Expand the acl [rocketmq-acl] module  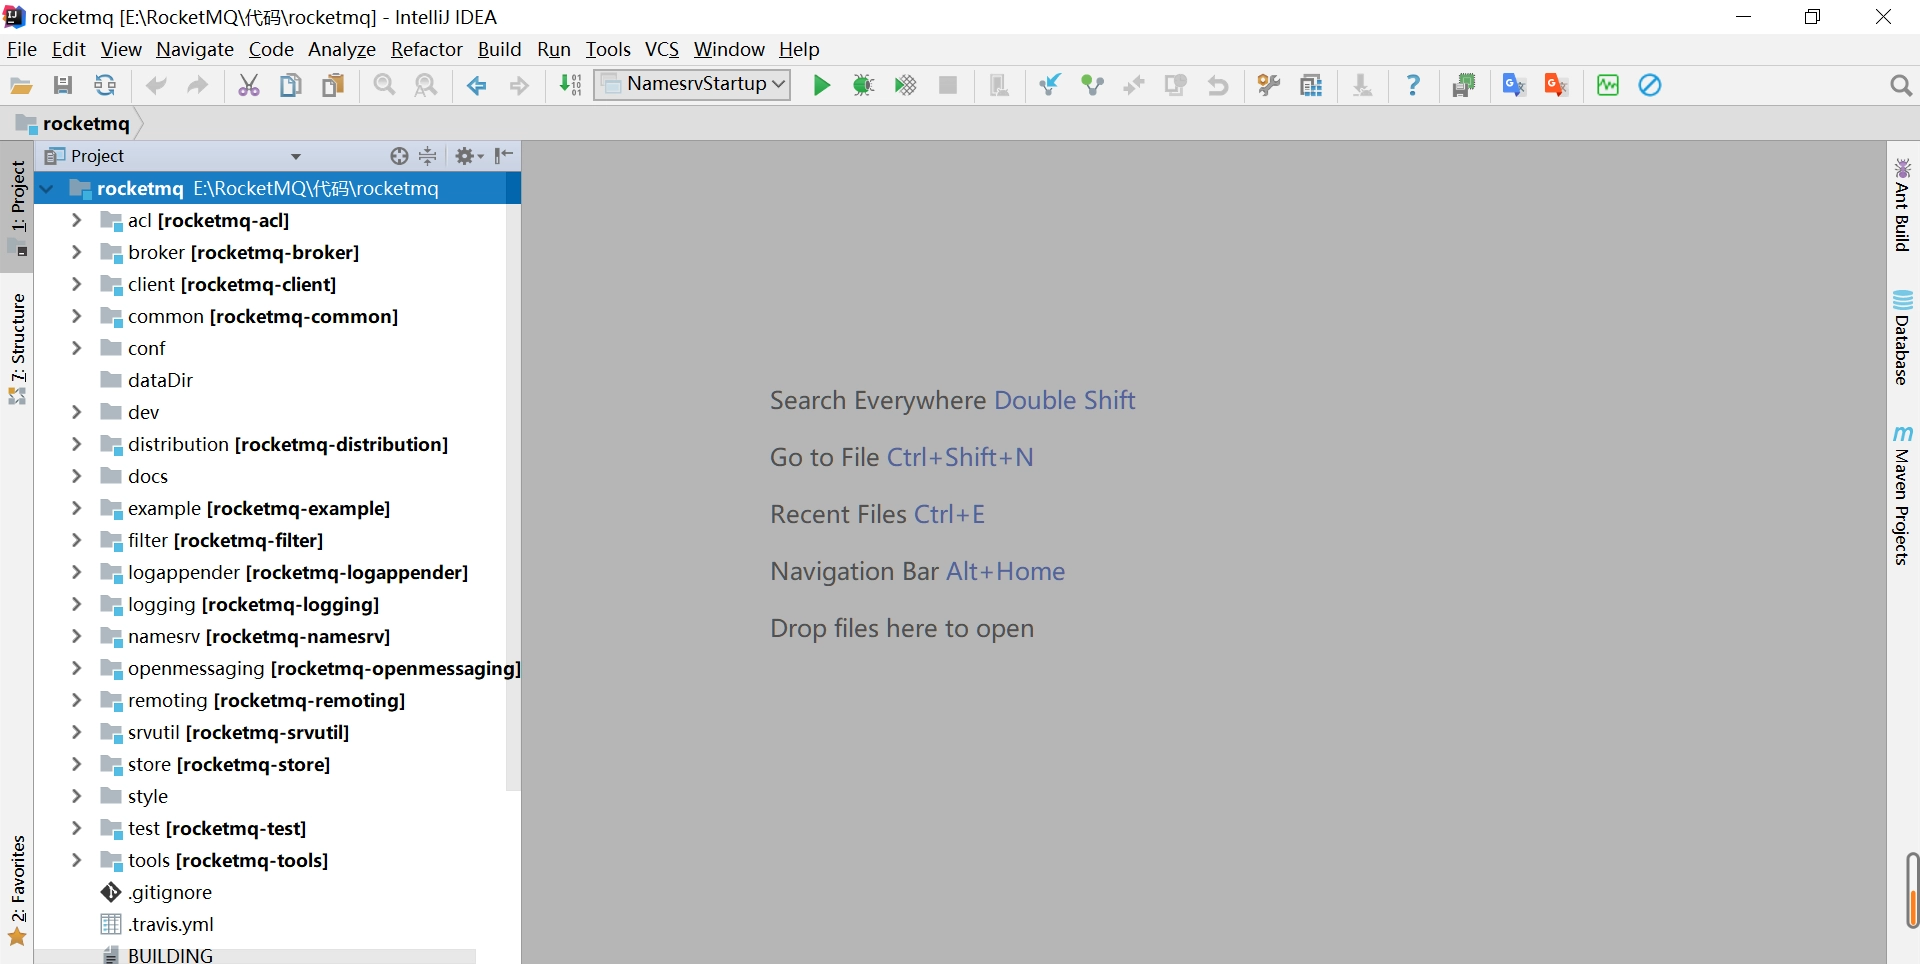click(76, 220)
